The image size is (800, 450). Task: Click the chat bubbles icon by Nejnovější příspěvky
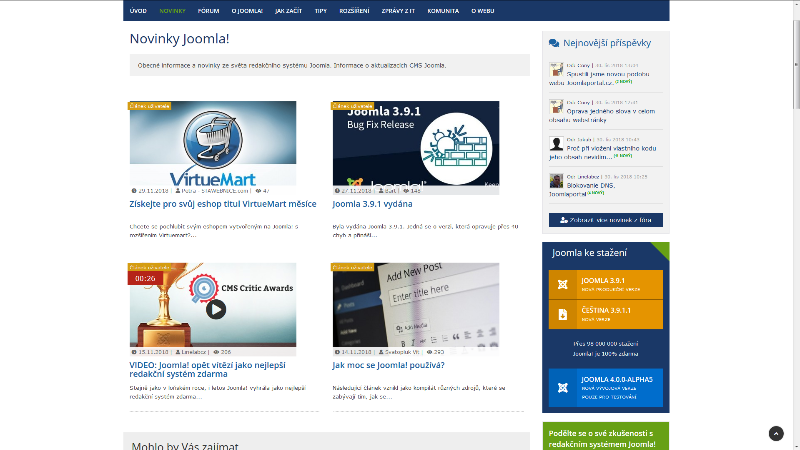(554, 43)
